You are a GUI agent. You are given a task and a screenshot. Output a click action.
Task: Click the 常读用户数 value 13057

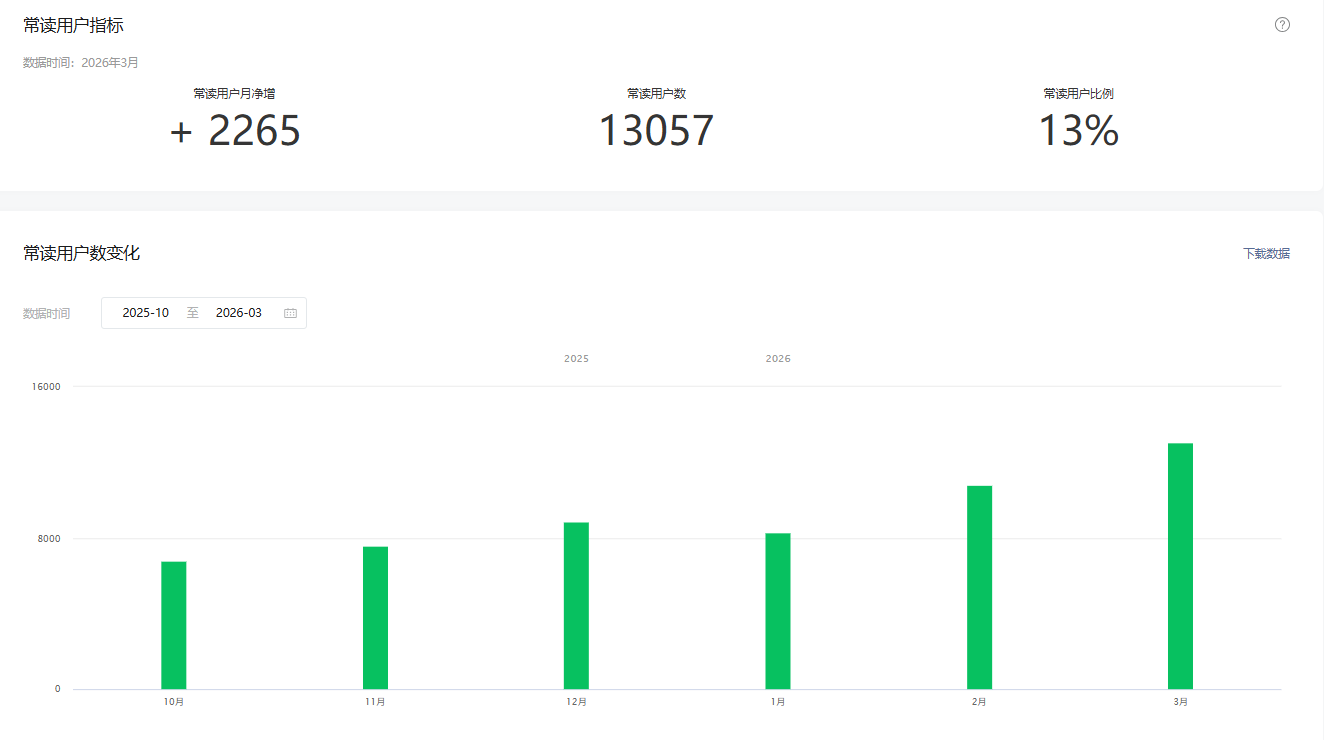[x=656, y=131]
